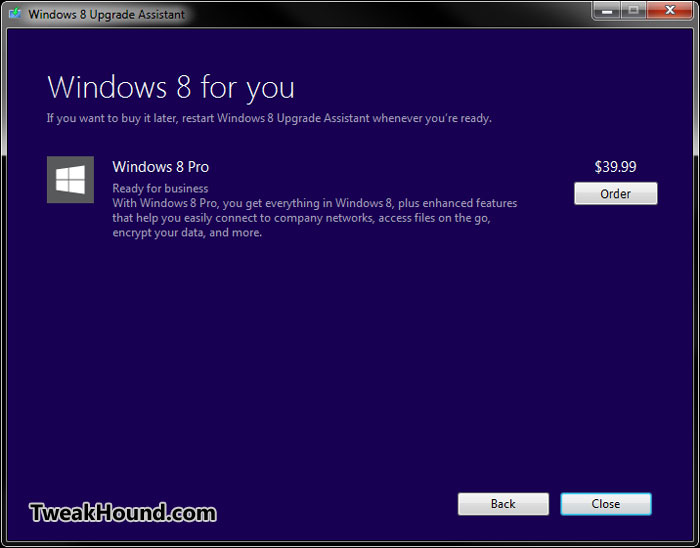Select the "Windows 8 Pro" product name
700x548 pixels.
161,166
